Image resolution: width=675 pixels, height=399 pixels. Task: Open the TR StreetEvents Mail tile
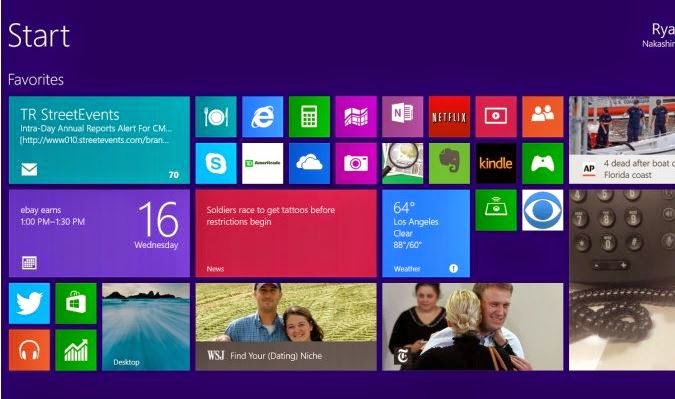99,140
